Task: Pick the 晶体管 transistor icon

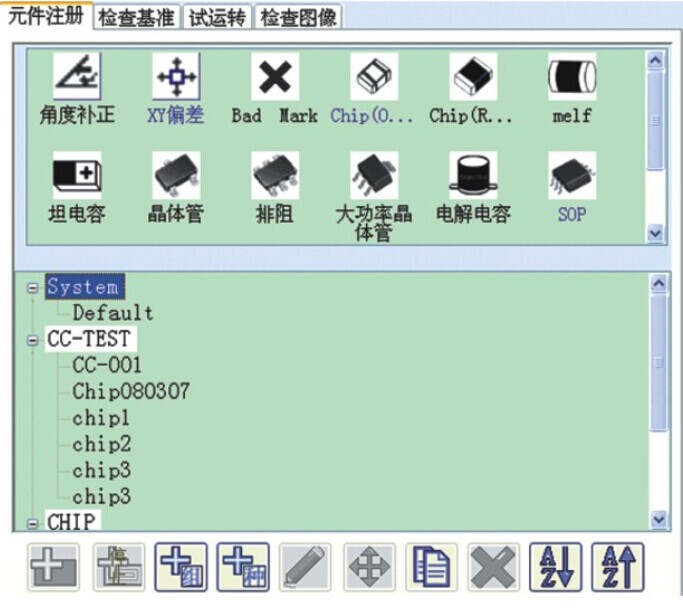Action: tap(175, 177)
